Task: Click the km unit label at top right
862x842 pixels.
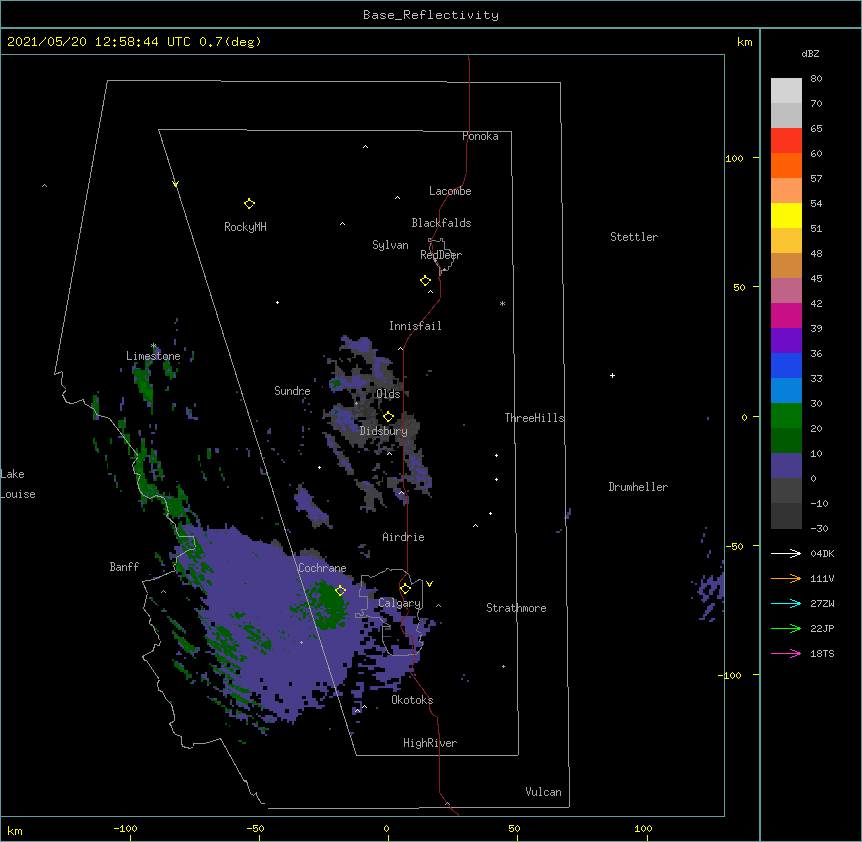Action: pyautogui.click(x=744, y=42)
